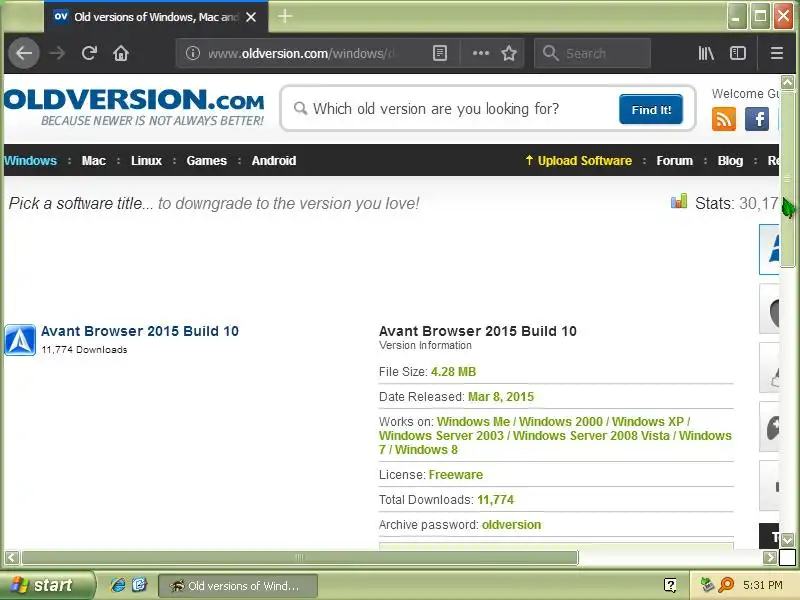Click the Stats bar chart icon
This screenshot has height=600, width=800.
(x=679, y=201)
